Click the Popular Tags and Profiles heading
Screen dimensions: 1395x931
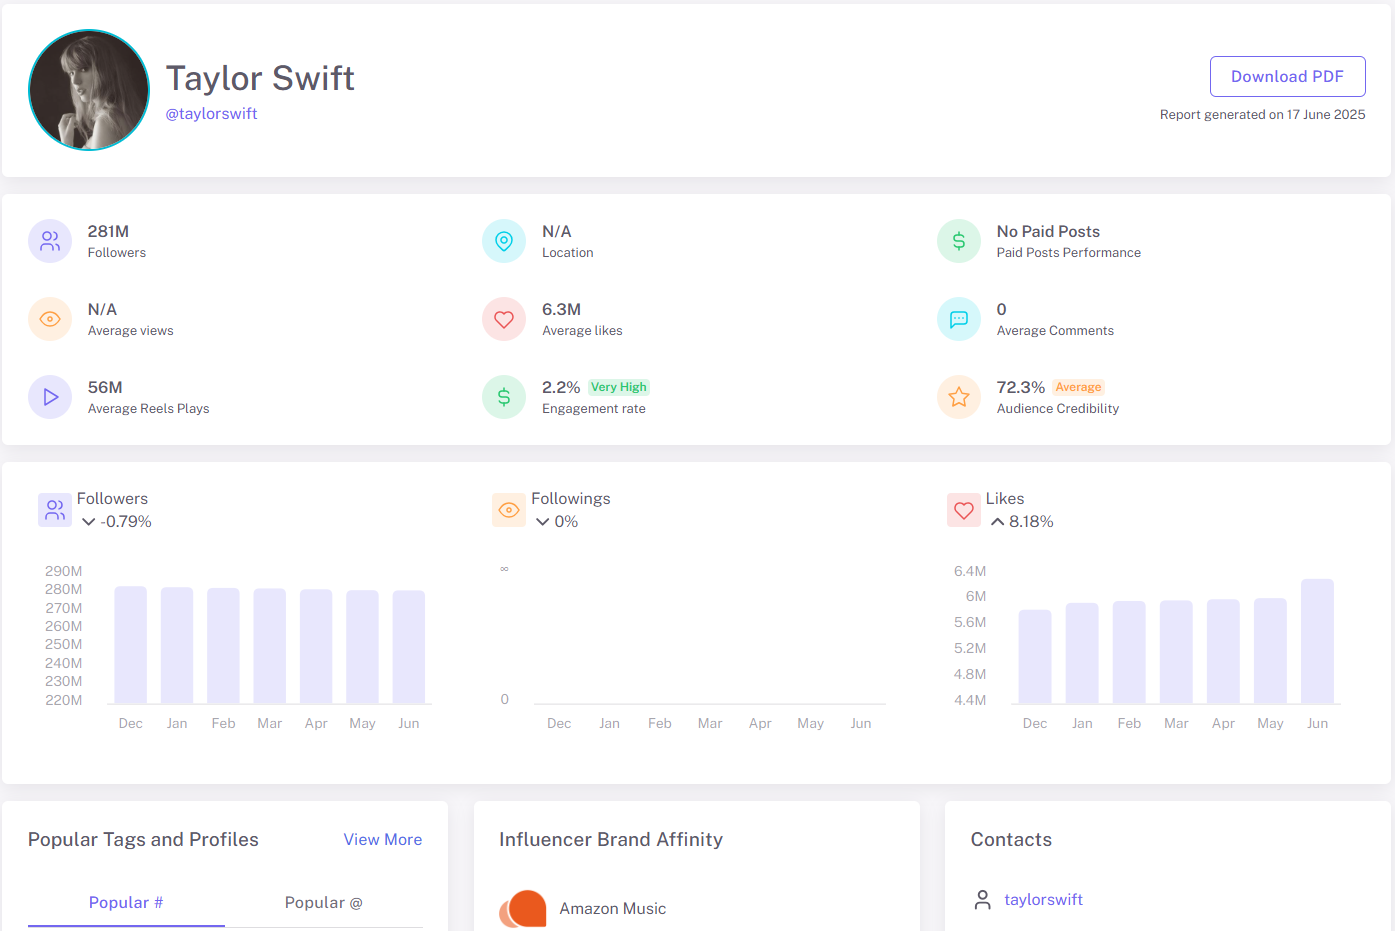[143, 840]
